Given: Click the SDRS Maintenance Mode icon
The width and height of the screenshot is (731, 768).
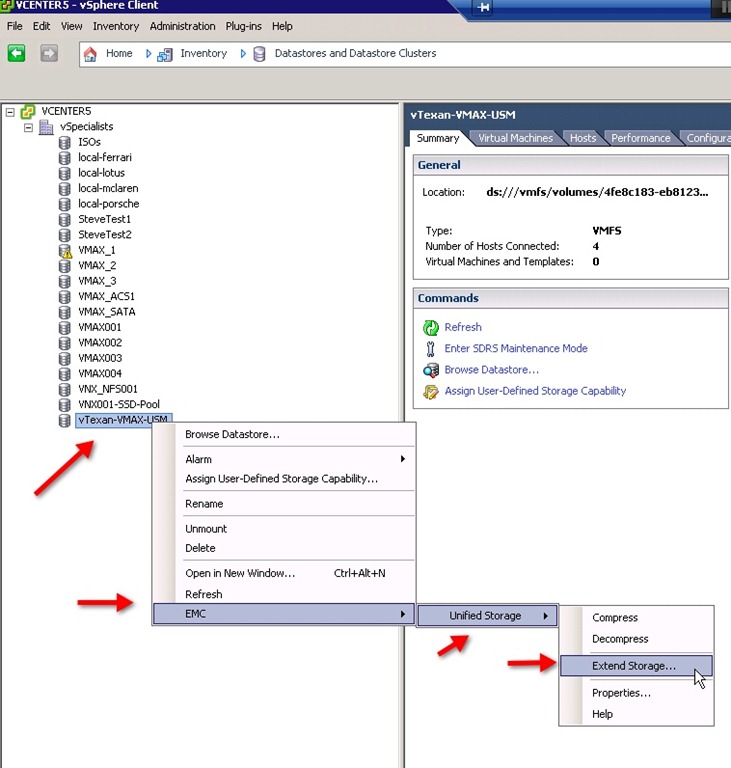Looking at the screenshot, I should coord(431,349).
